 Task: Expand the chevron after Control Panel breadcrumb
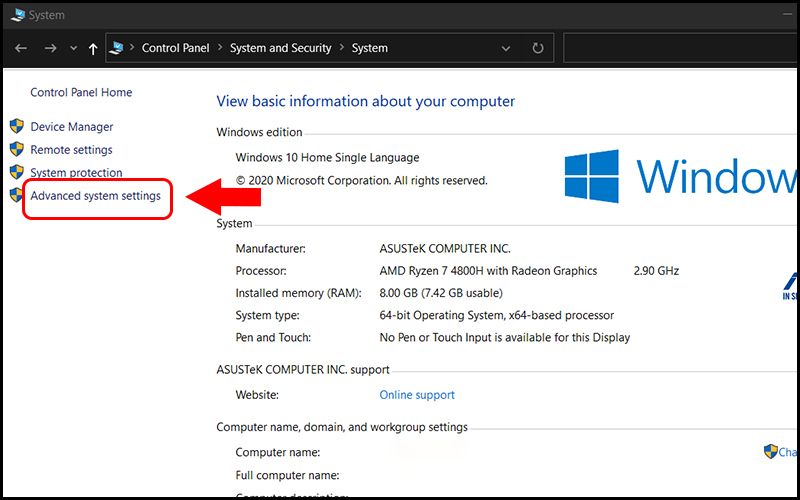pyautogui.click(x=218, y=48)
